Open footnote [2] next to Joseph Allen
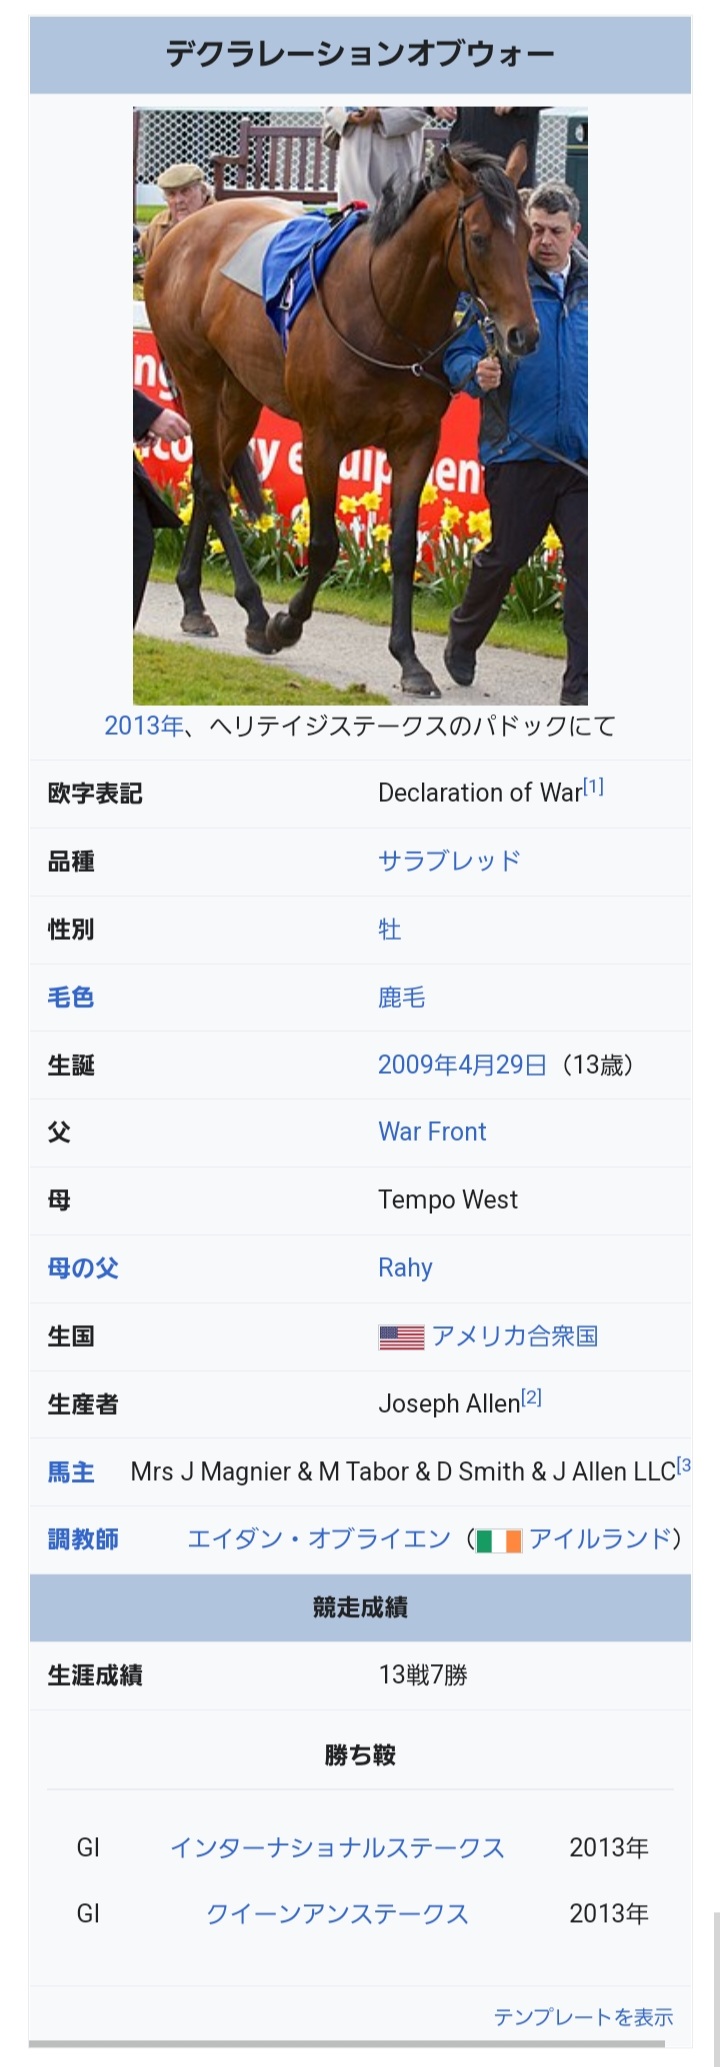The height and width of the screenshot is (2067, 720). tap(532, 1398)
